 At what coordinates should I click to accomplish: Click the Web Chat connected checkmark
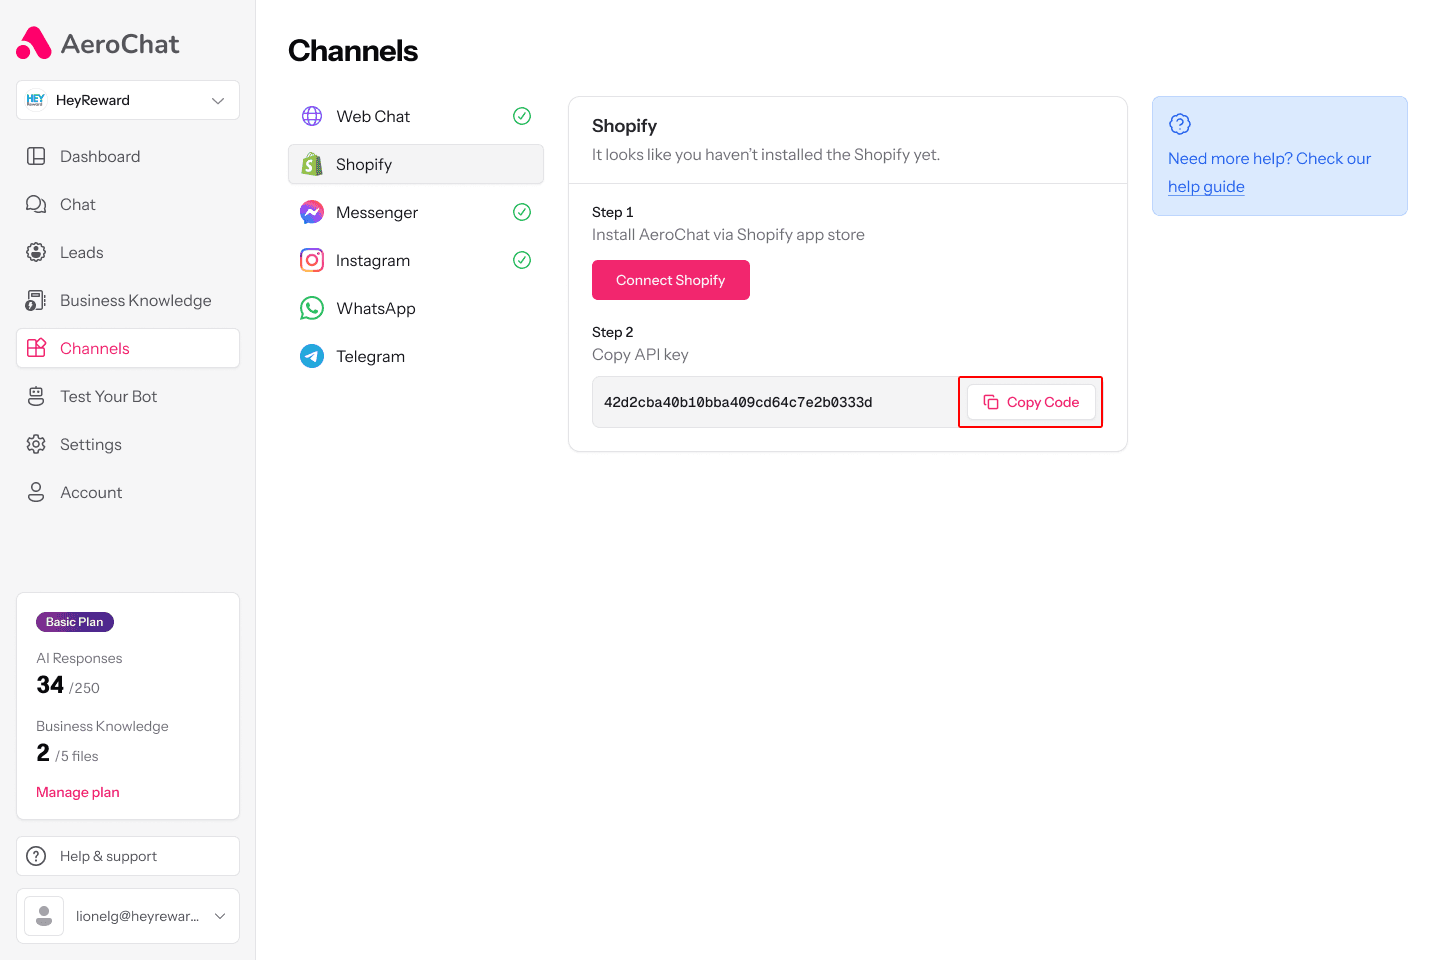click(x=522, y=116)
